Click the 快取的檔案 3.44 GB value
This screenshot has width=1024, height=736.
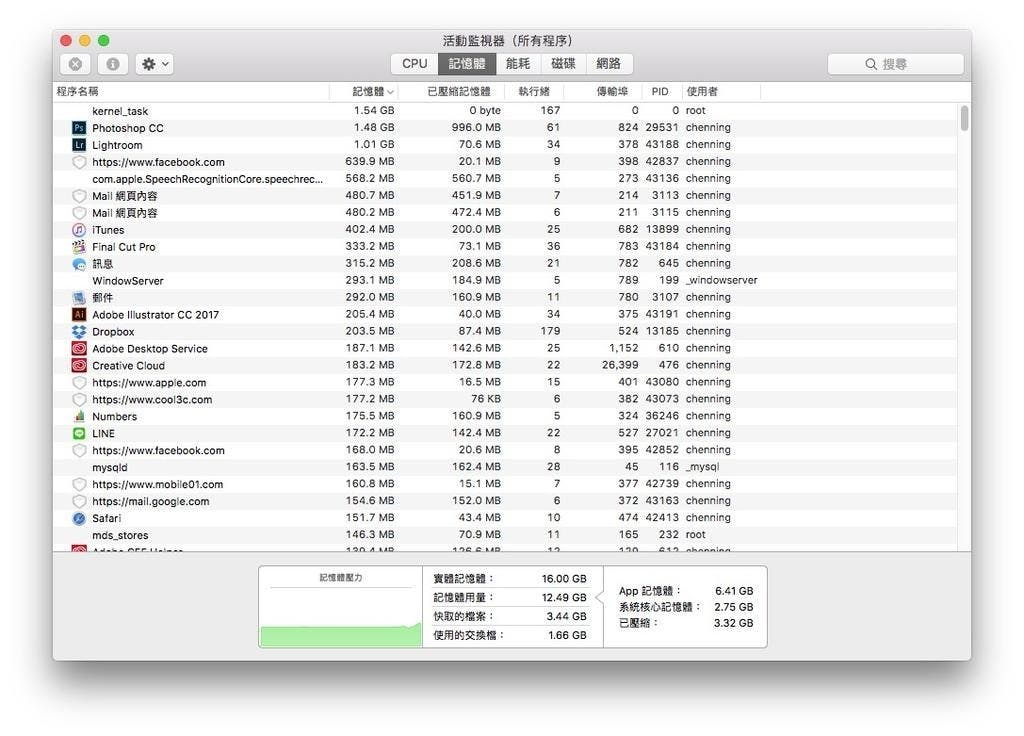pyautogui.click(x=566, y=616)
